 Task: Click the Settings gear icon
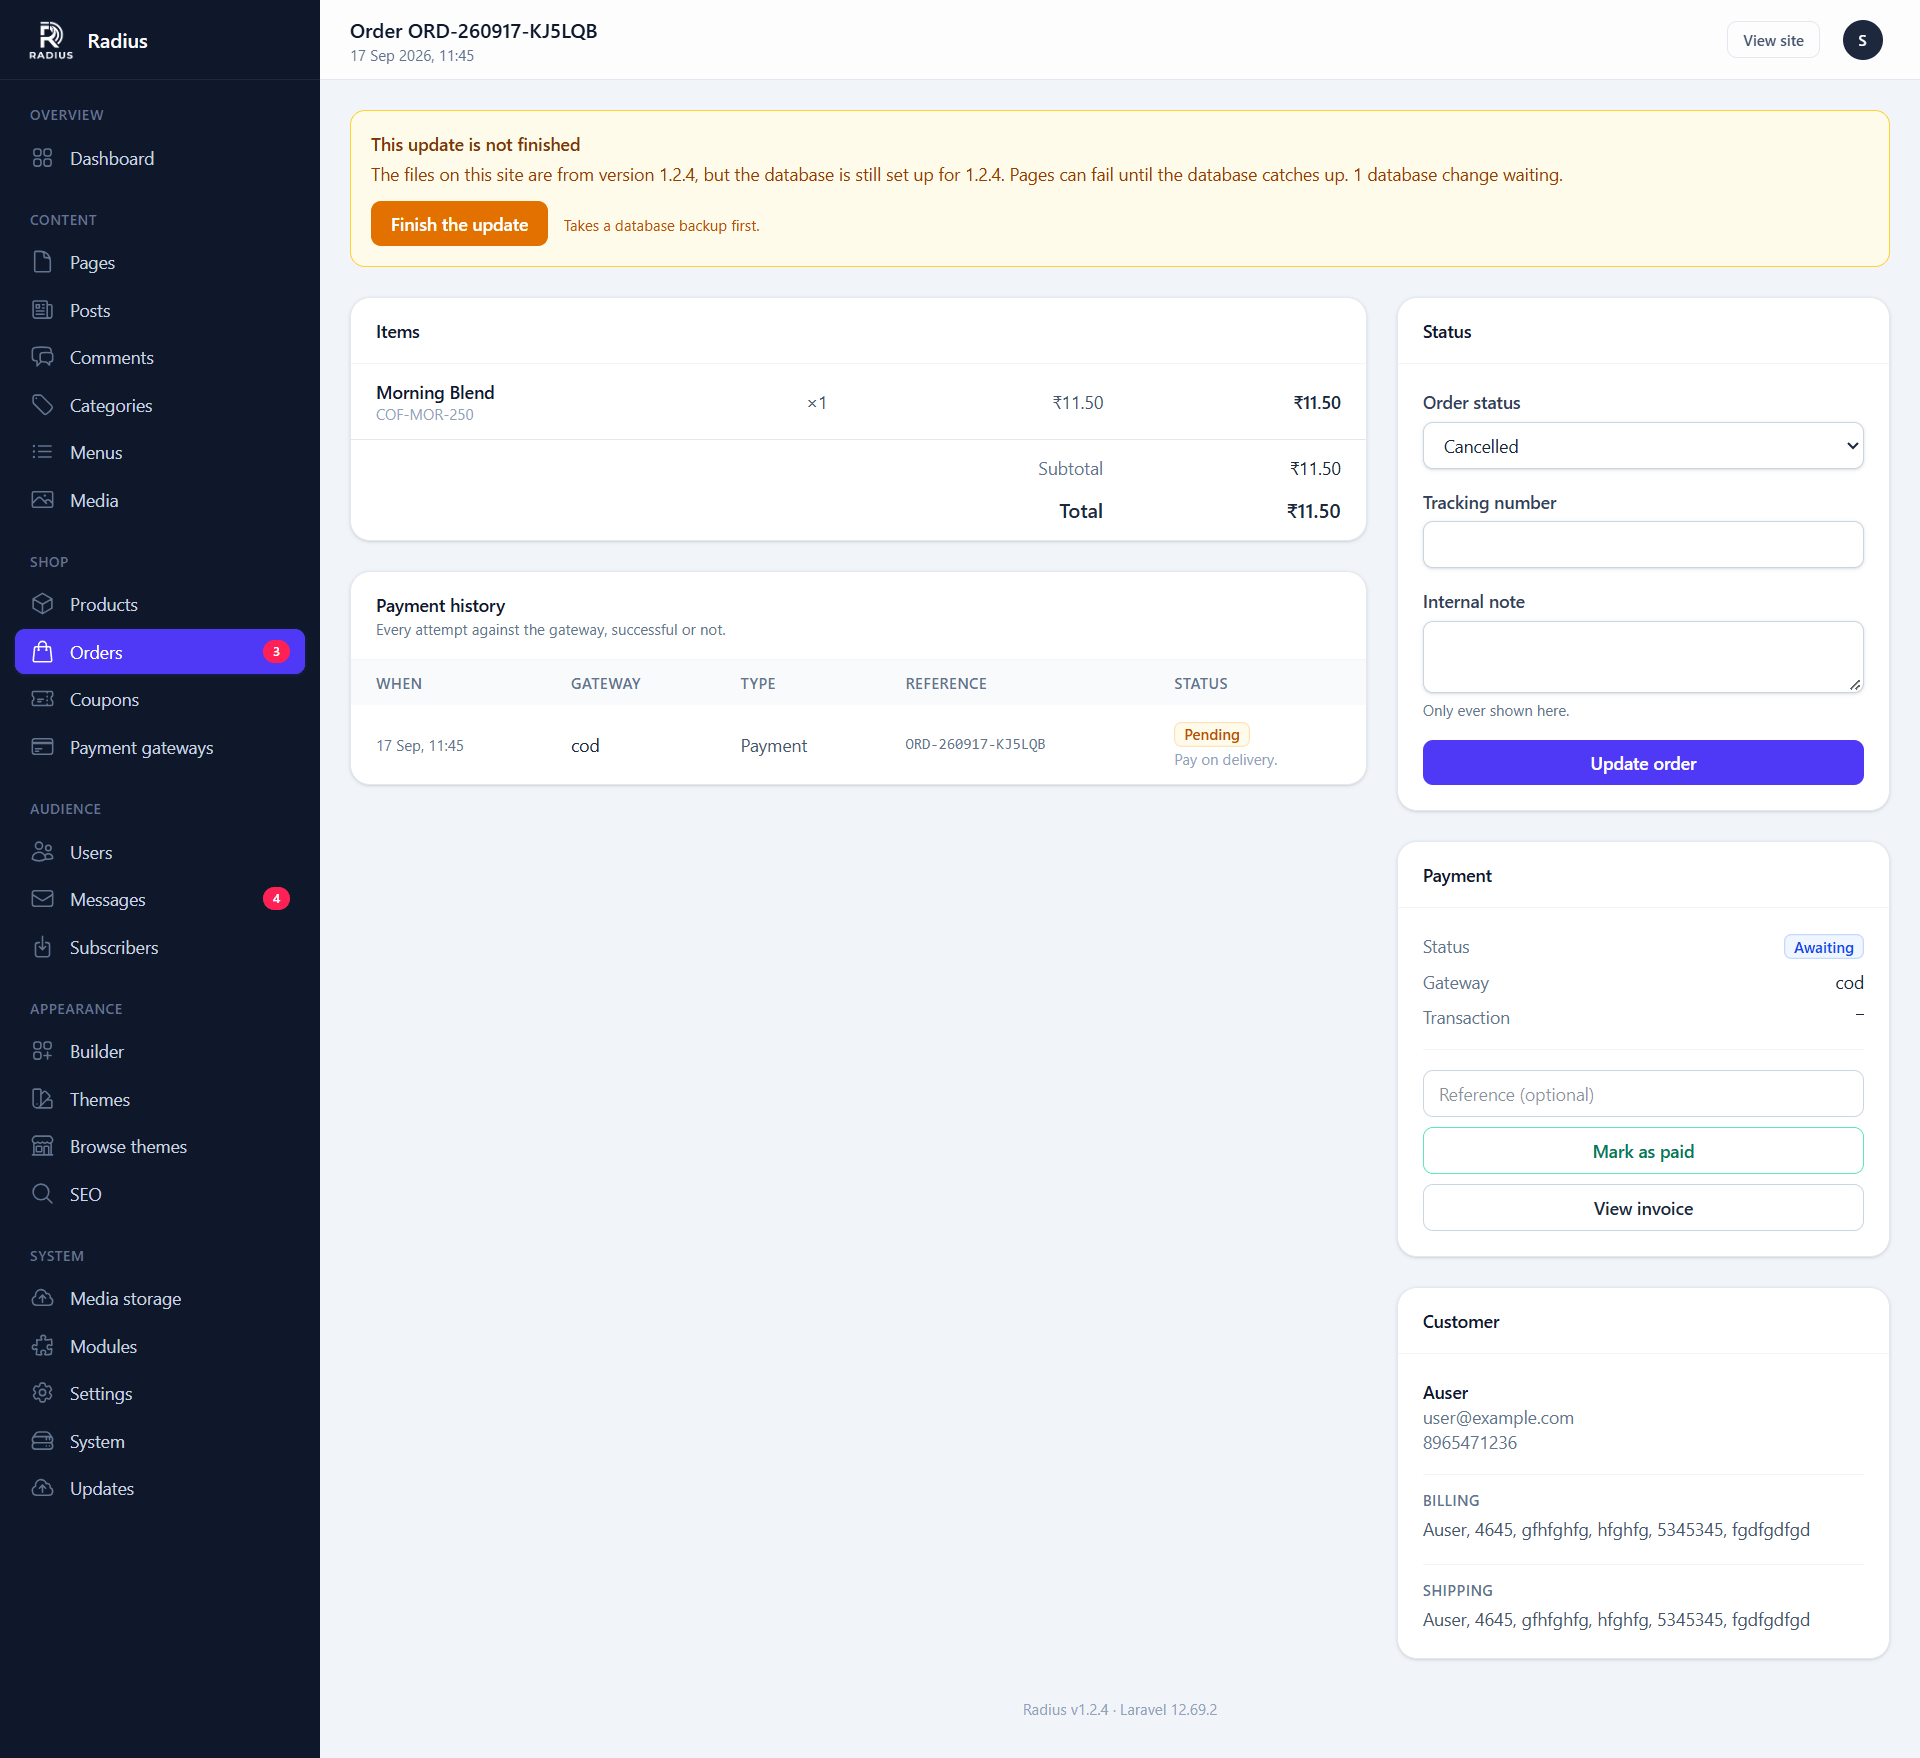(42, 1393)
